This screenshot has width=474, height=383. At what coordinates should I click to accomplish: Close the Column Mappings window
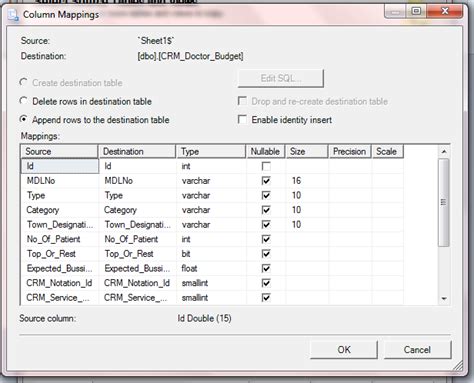tap(444, 11)
